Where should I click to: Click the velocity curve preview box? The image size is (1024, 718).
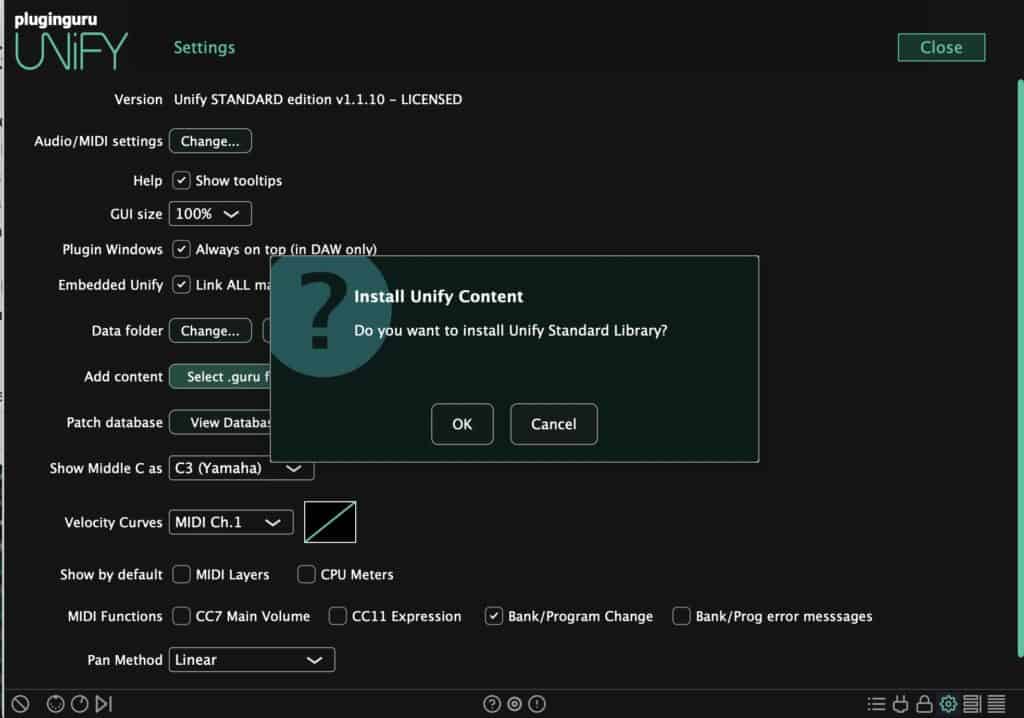pyautogui.click(x=330, y=522)
